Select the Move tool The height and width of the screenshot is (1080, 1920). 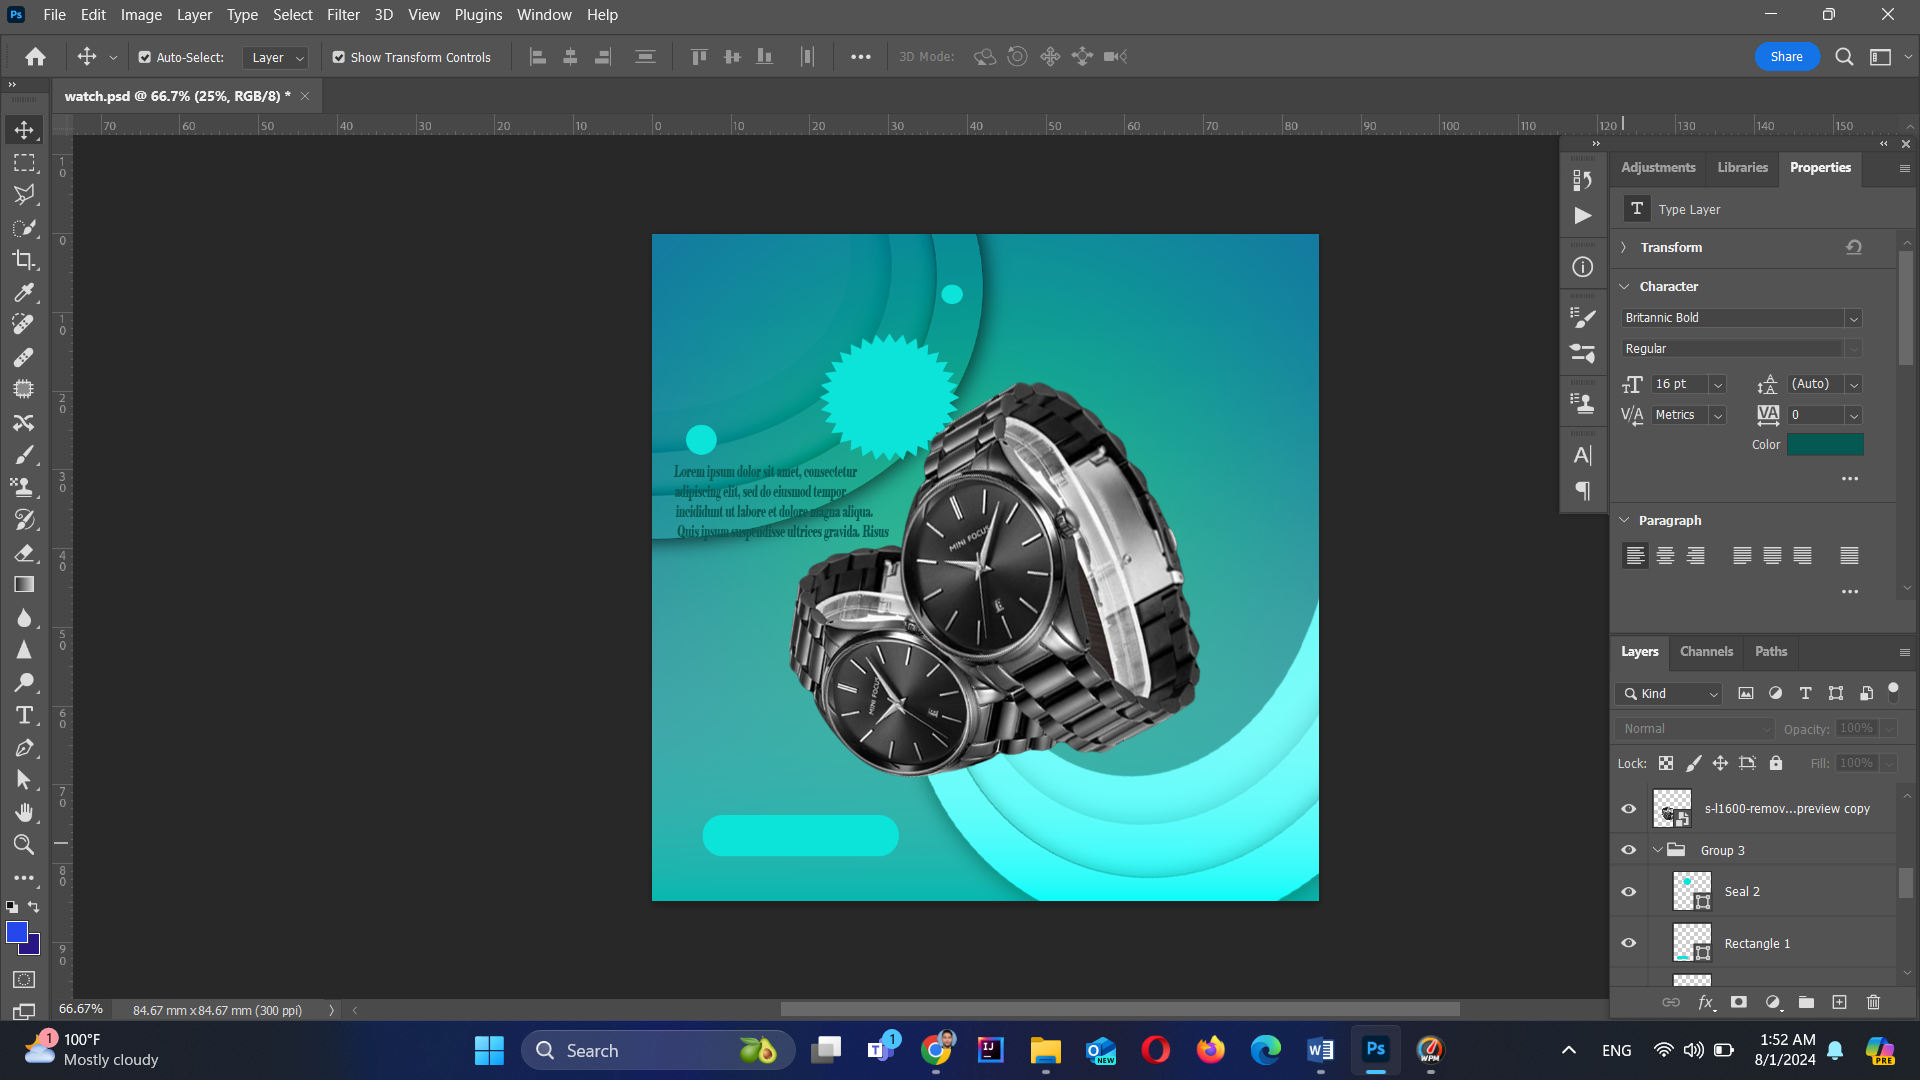tap(24, 130)
